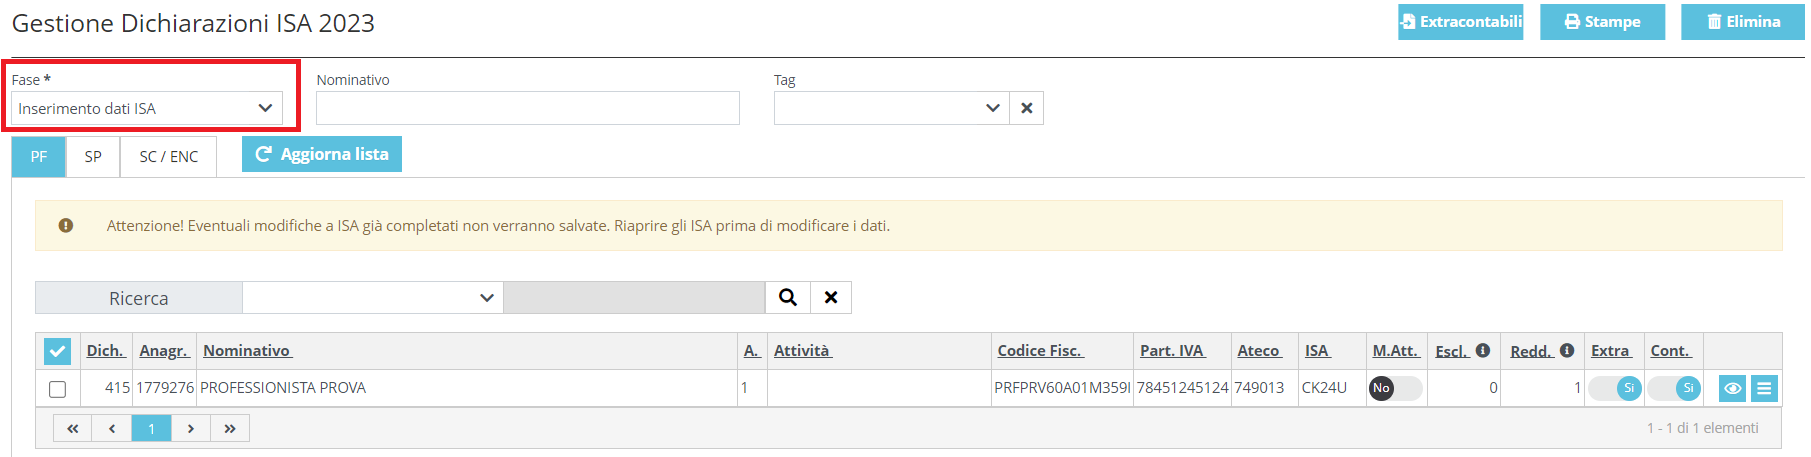Open the eye view icon for PROFESSIONISTA PROVA
1811x457 pixels.
click(x=1733, y=388)
